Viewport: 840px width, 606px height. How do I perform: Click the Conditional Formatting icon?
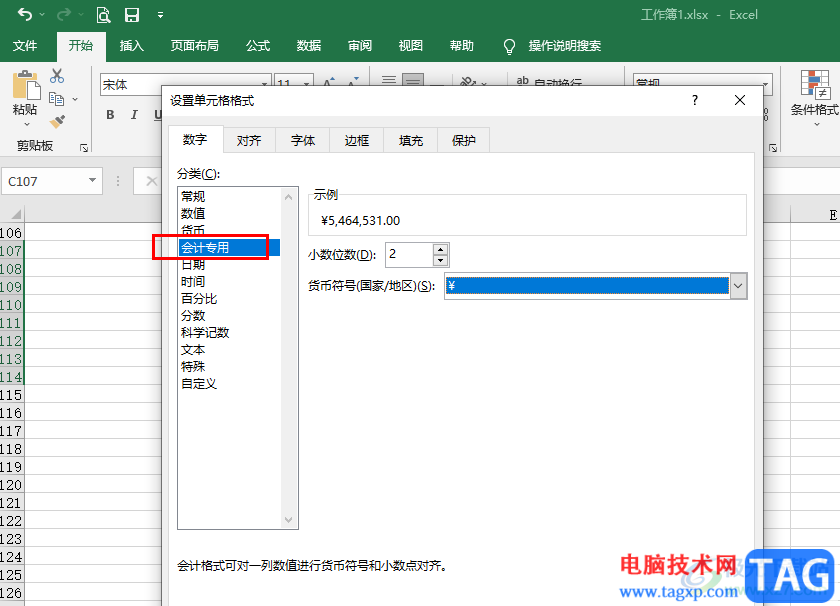(x=815, y=85)
